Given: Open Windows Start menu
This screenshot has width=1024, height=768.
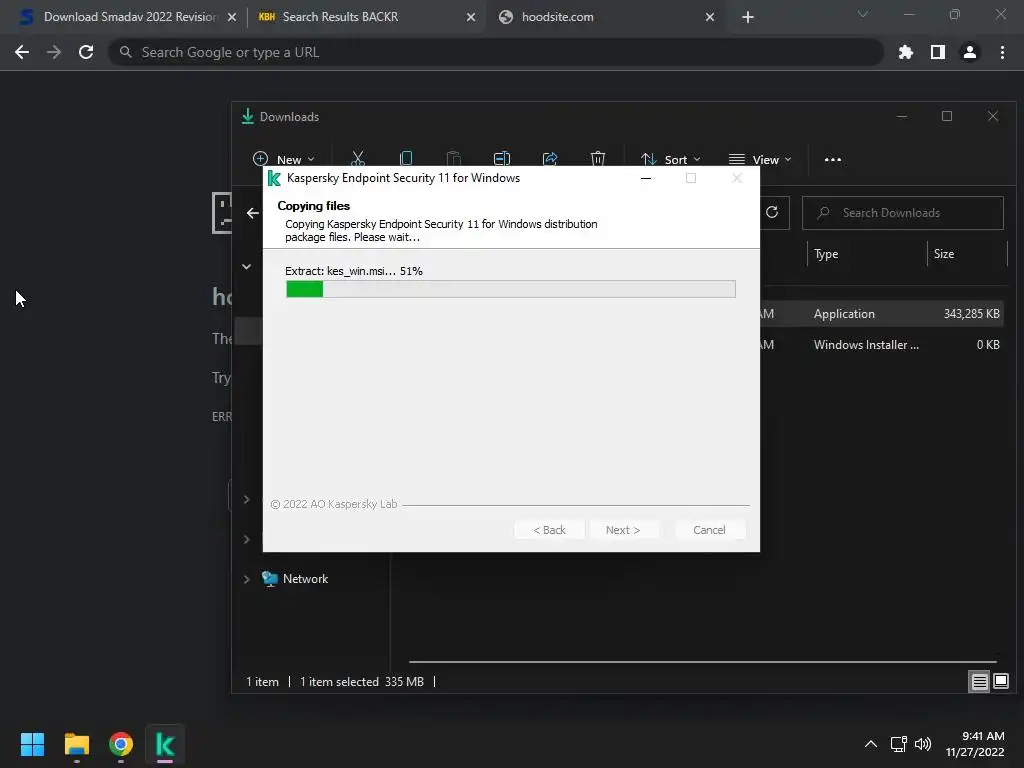Looking at the screenshot, I should [x=32, y=744].
